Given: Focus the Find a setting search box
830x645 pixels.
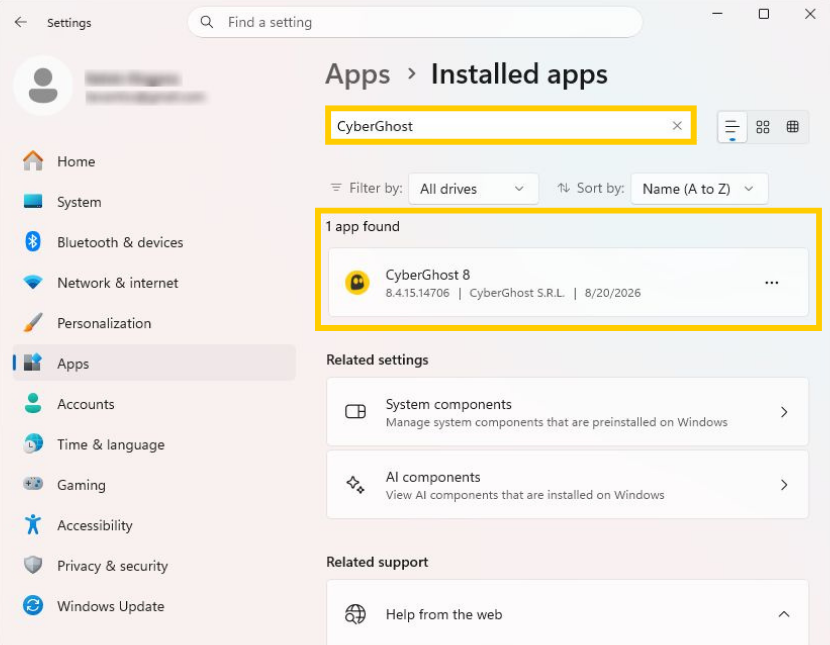Looking at the screenshot, I should pos(415,22).
